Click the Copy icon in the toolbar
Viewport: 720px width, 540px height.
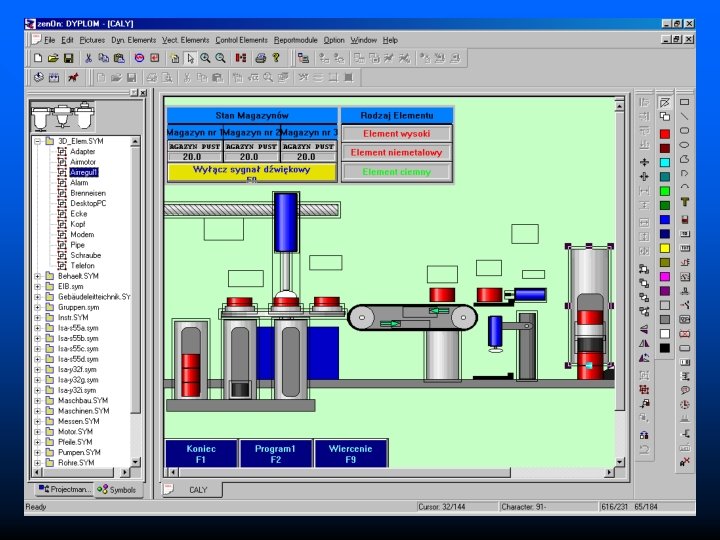(x=104, y=58)
